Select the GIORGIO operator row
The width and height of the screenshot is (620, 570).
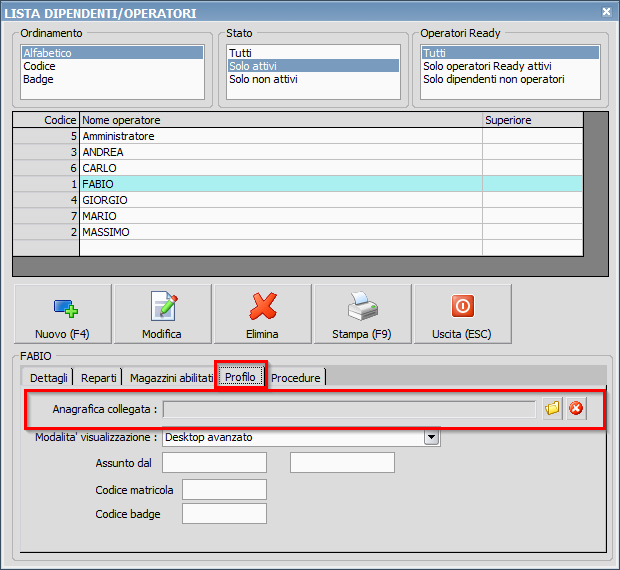click(x=298, y=200)
